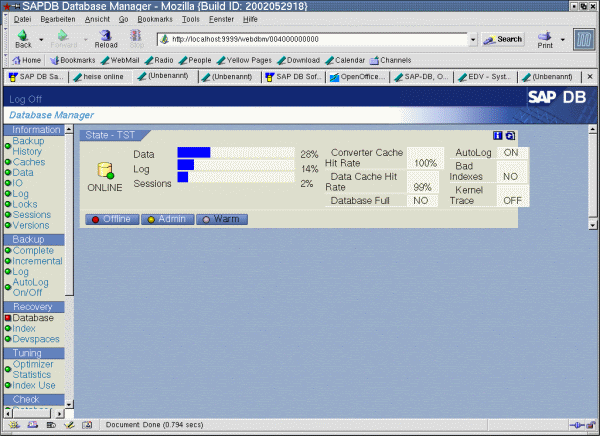The image size is (600, 436).
Task: Open the URL bar history dropdown
Action: [x=473, y=39]
